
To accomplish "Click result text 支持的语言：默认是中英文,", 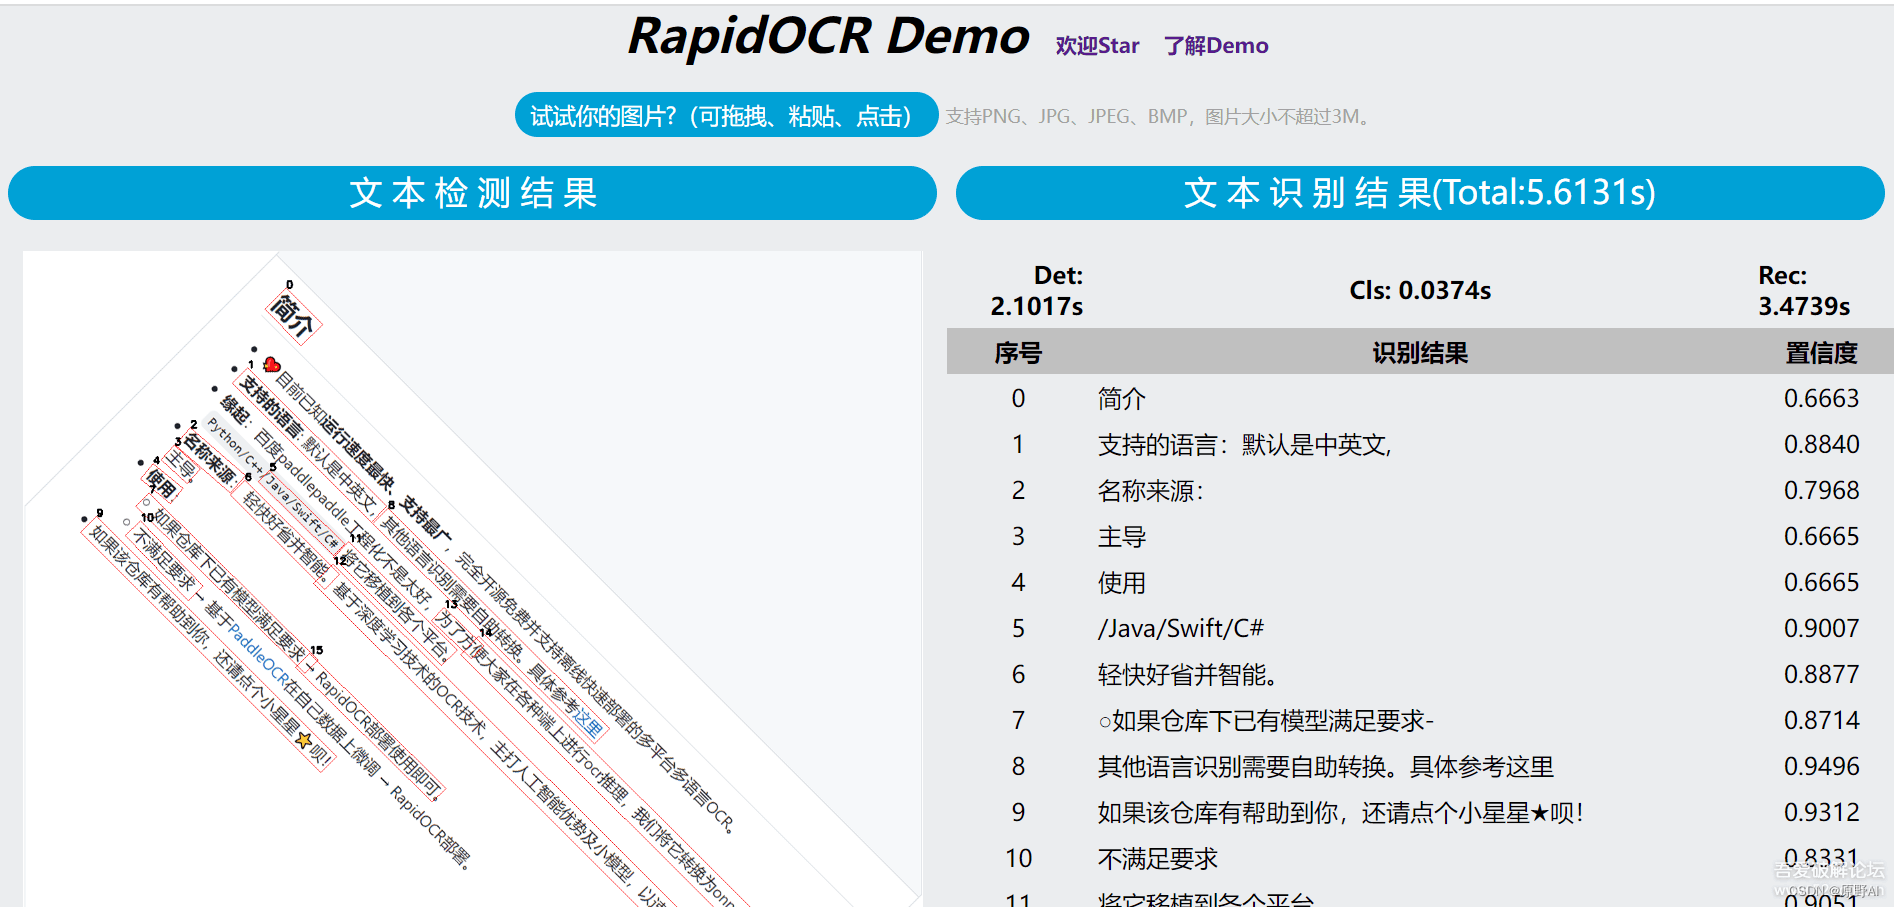I will click(1245, 445).
